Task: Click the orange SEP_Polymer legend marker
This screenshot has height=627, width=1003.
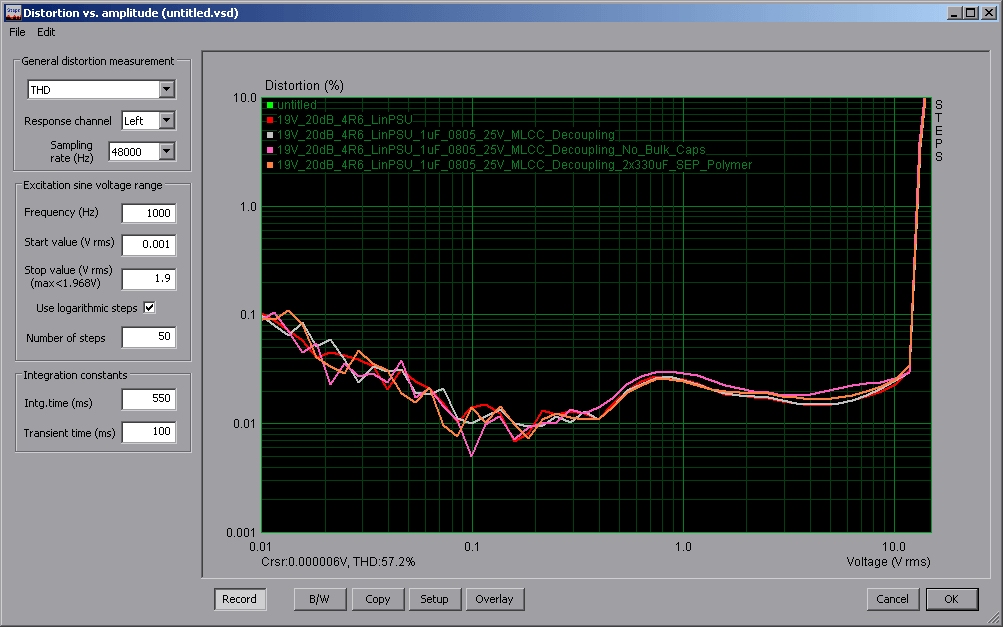Action: click(270, 165)
